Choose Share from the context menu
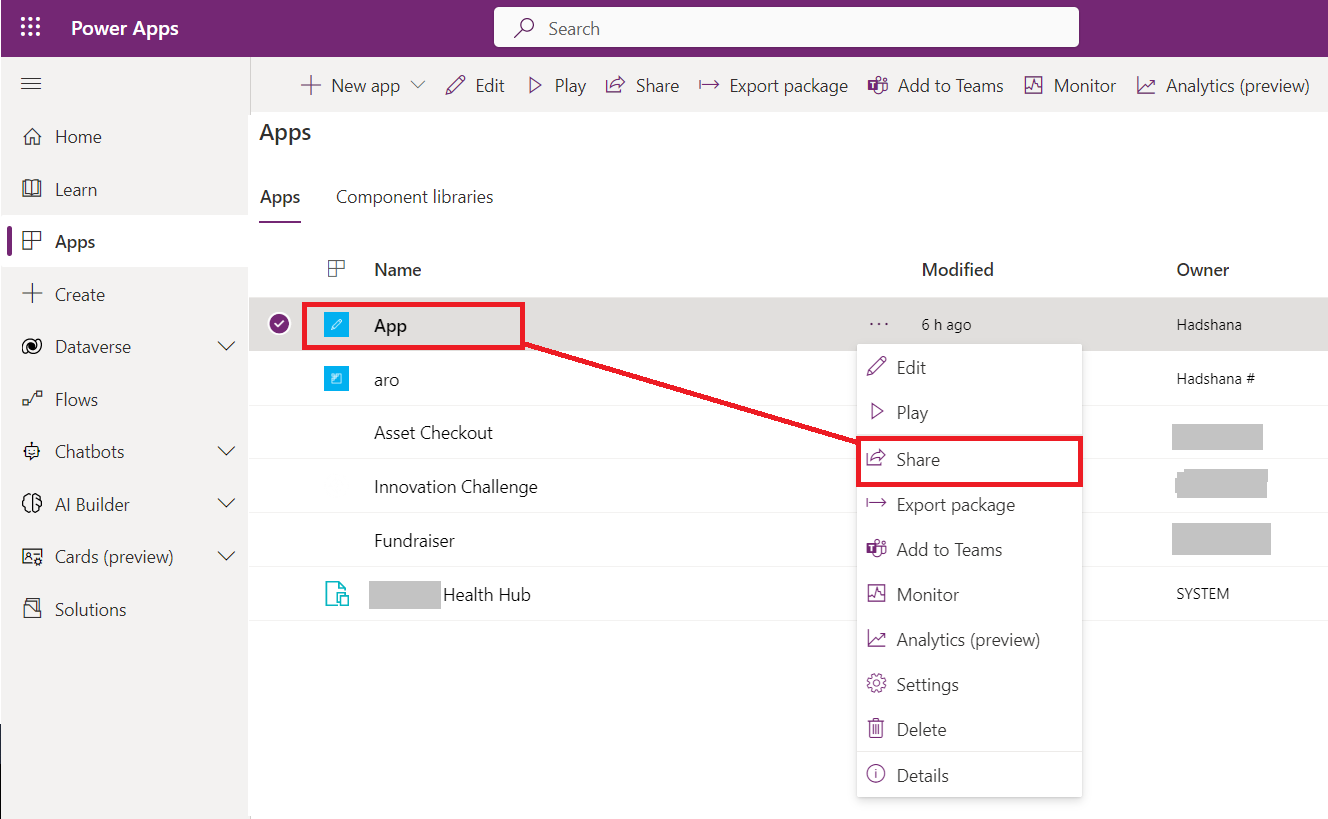Screen dimensions: 1328x819 click(x=919, y=459)
